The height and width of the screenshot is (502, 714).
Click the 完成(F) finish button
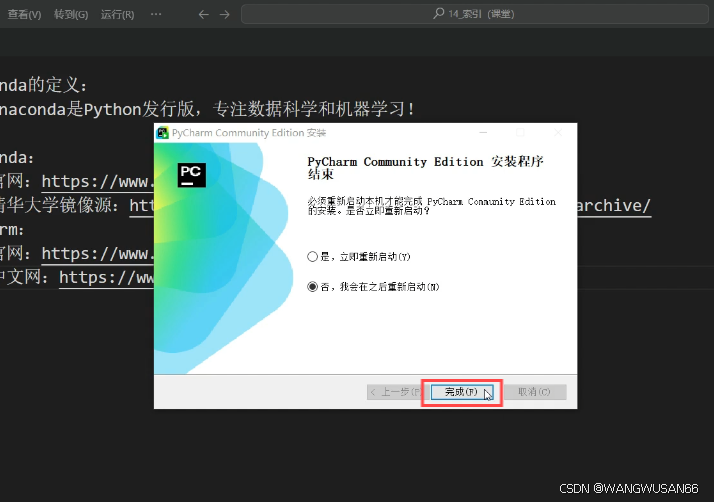[x=462, y=392]
